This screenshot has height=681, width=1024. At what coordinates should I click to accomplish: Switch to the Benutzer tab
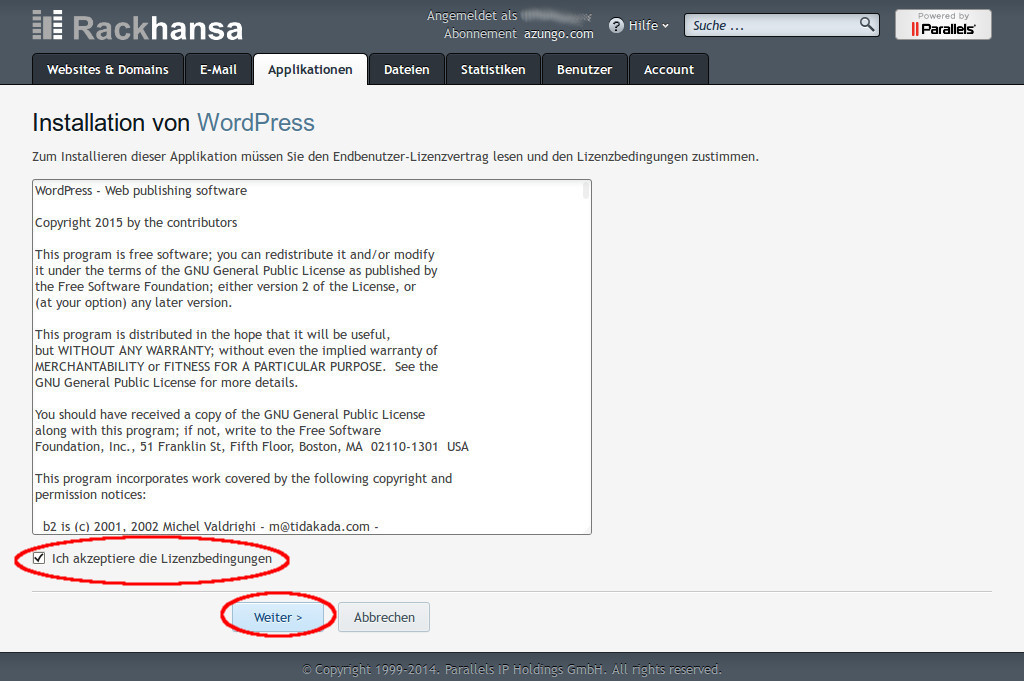point(584,69)
